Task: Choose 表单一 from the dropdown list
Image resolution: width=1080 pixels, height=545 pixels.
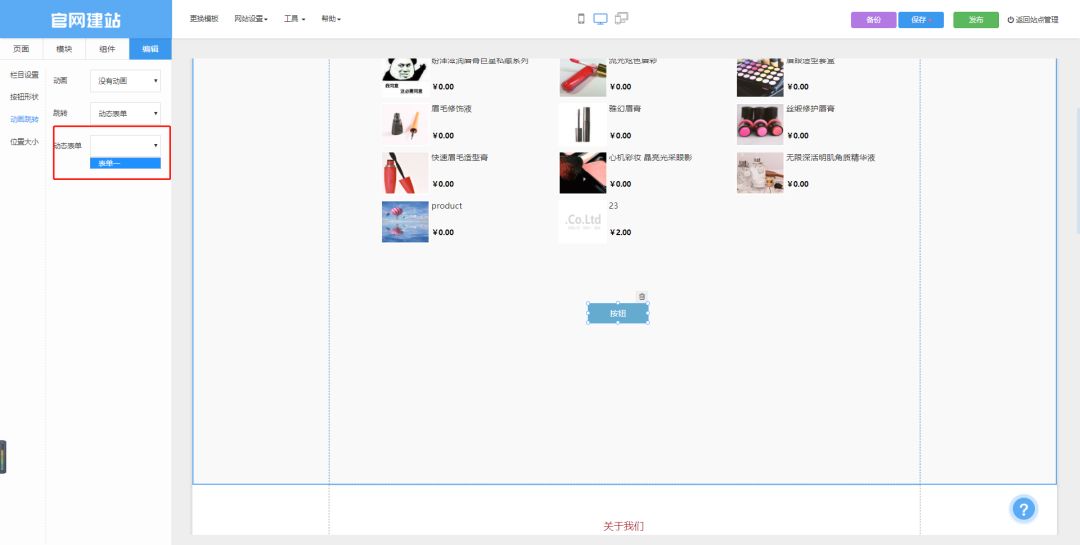Action: (x=124, y=163)
